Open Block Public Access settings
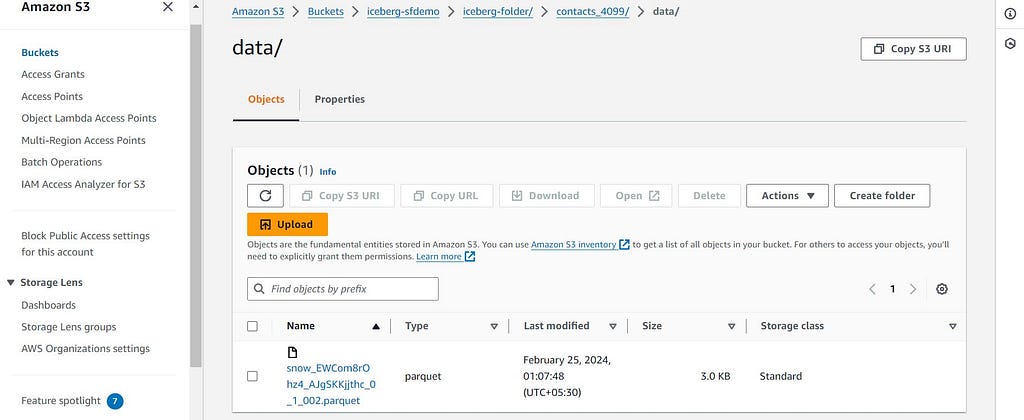 86,244
